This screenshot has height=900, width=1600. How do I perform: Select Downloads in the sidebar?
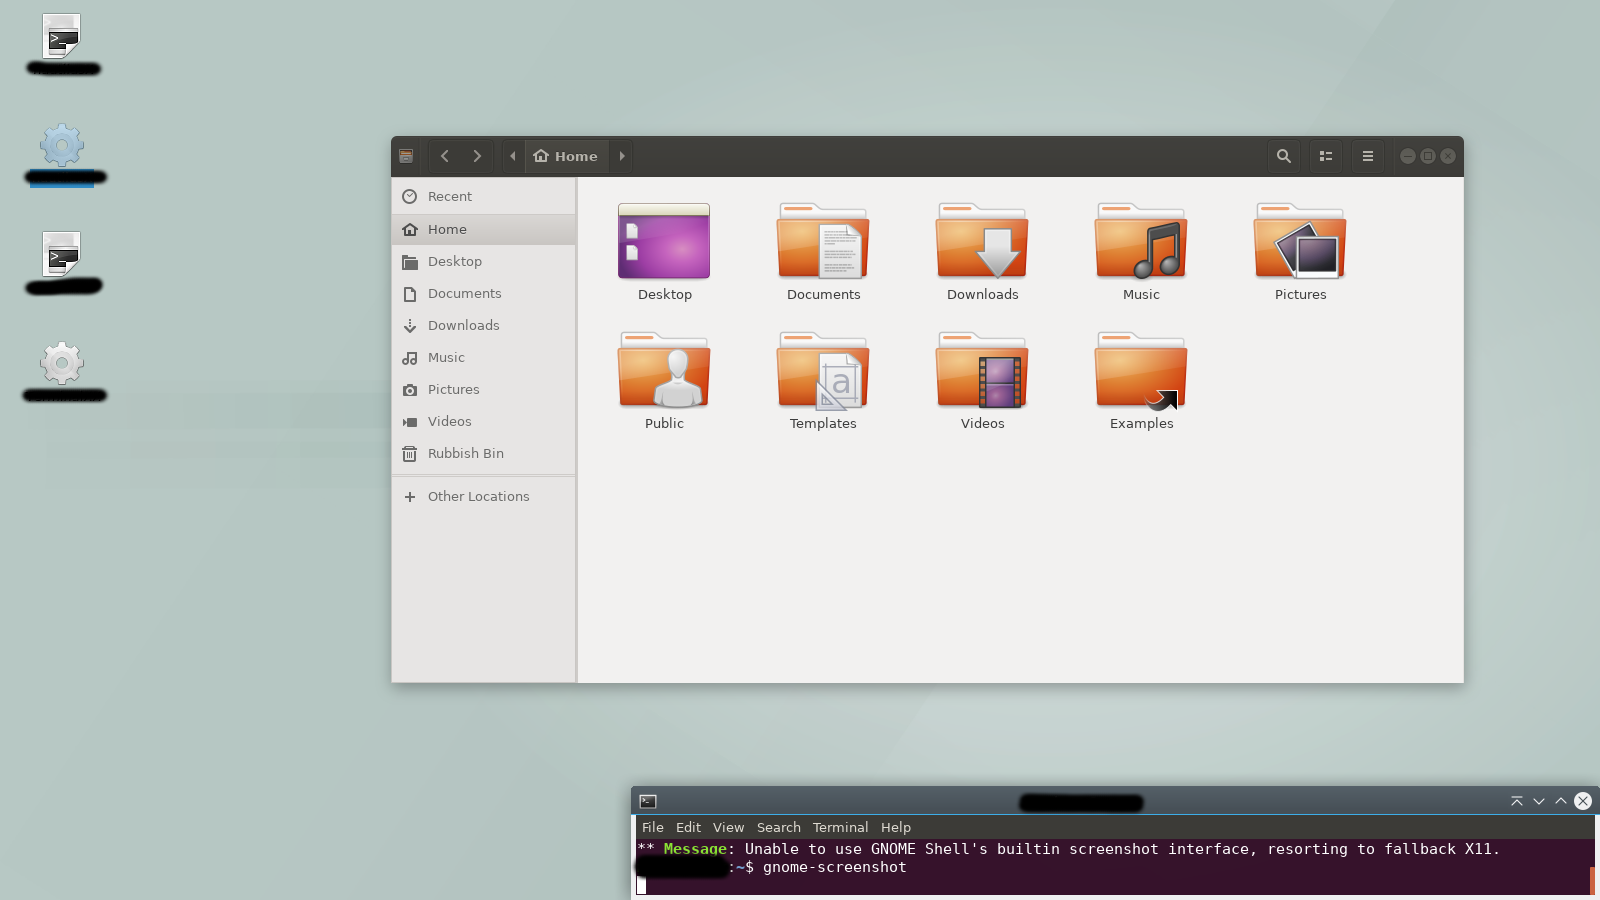click(484, 325)
